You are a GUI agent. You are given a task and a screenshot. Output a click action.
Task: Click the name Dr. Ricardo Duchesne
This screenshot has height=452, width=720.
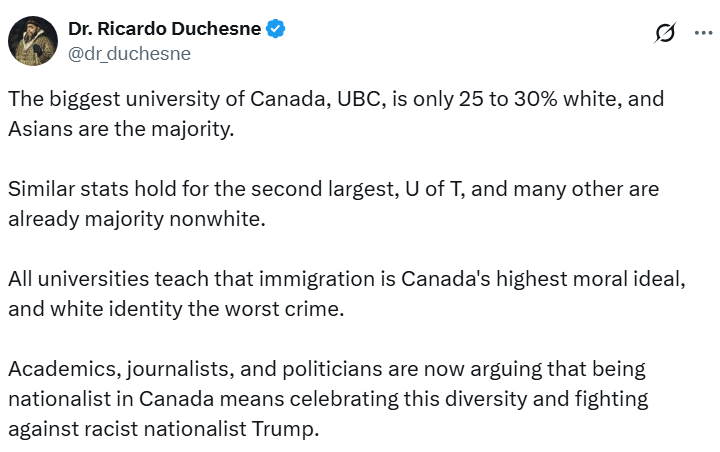[x=163, y=30]
